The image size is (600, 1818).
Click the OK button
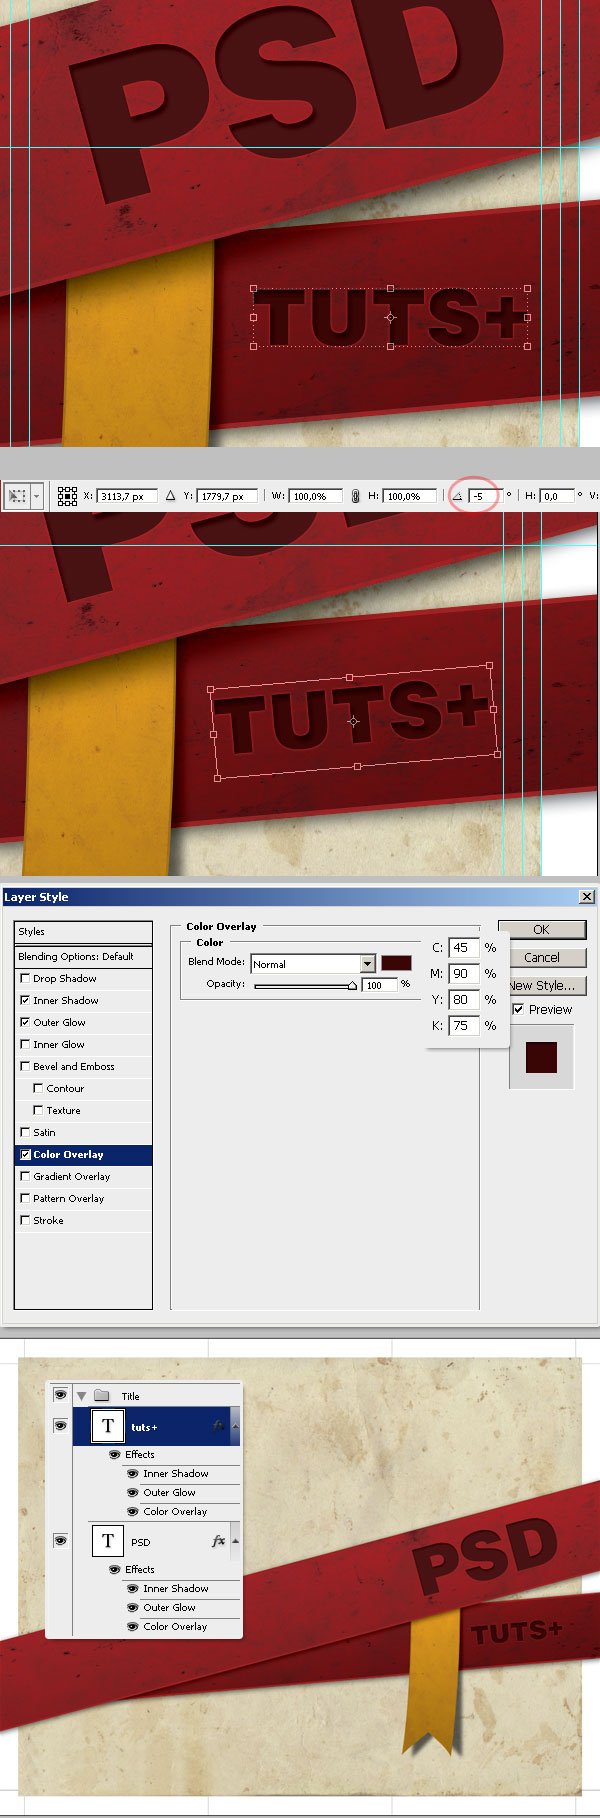[x=541, y=929]
